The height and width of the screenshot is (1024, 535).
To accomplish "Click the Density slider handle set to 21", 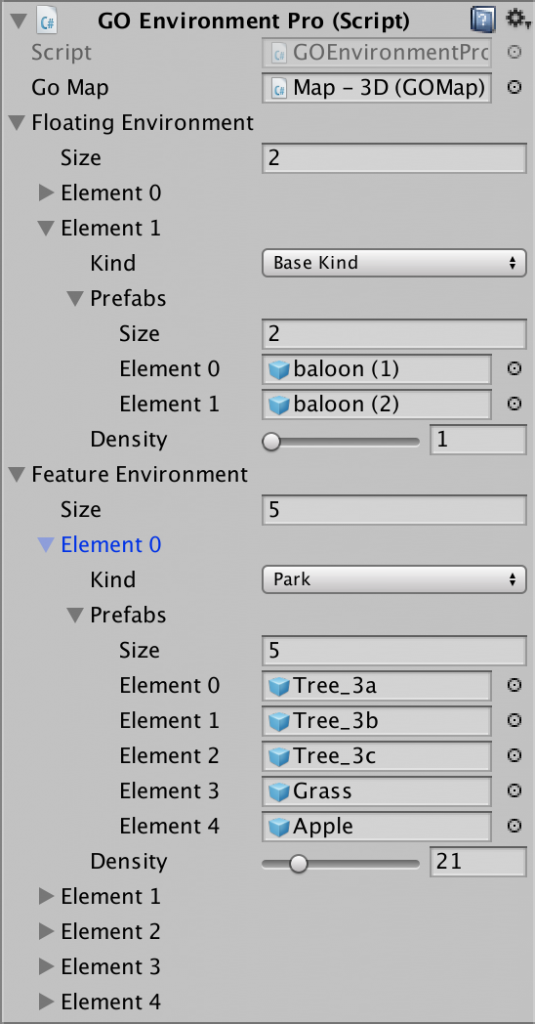I will [x=299, y=864].
